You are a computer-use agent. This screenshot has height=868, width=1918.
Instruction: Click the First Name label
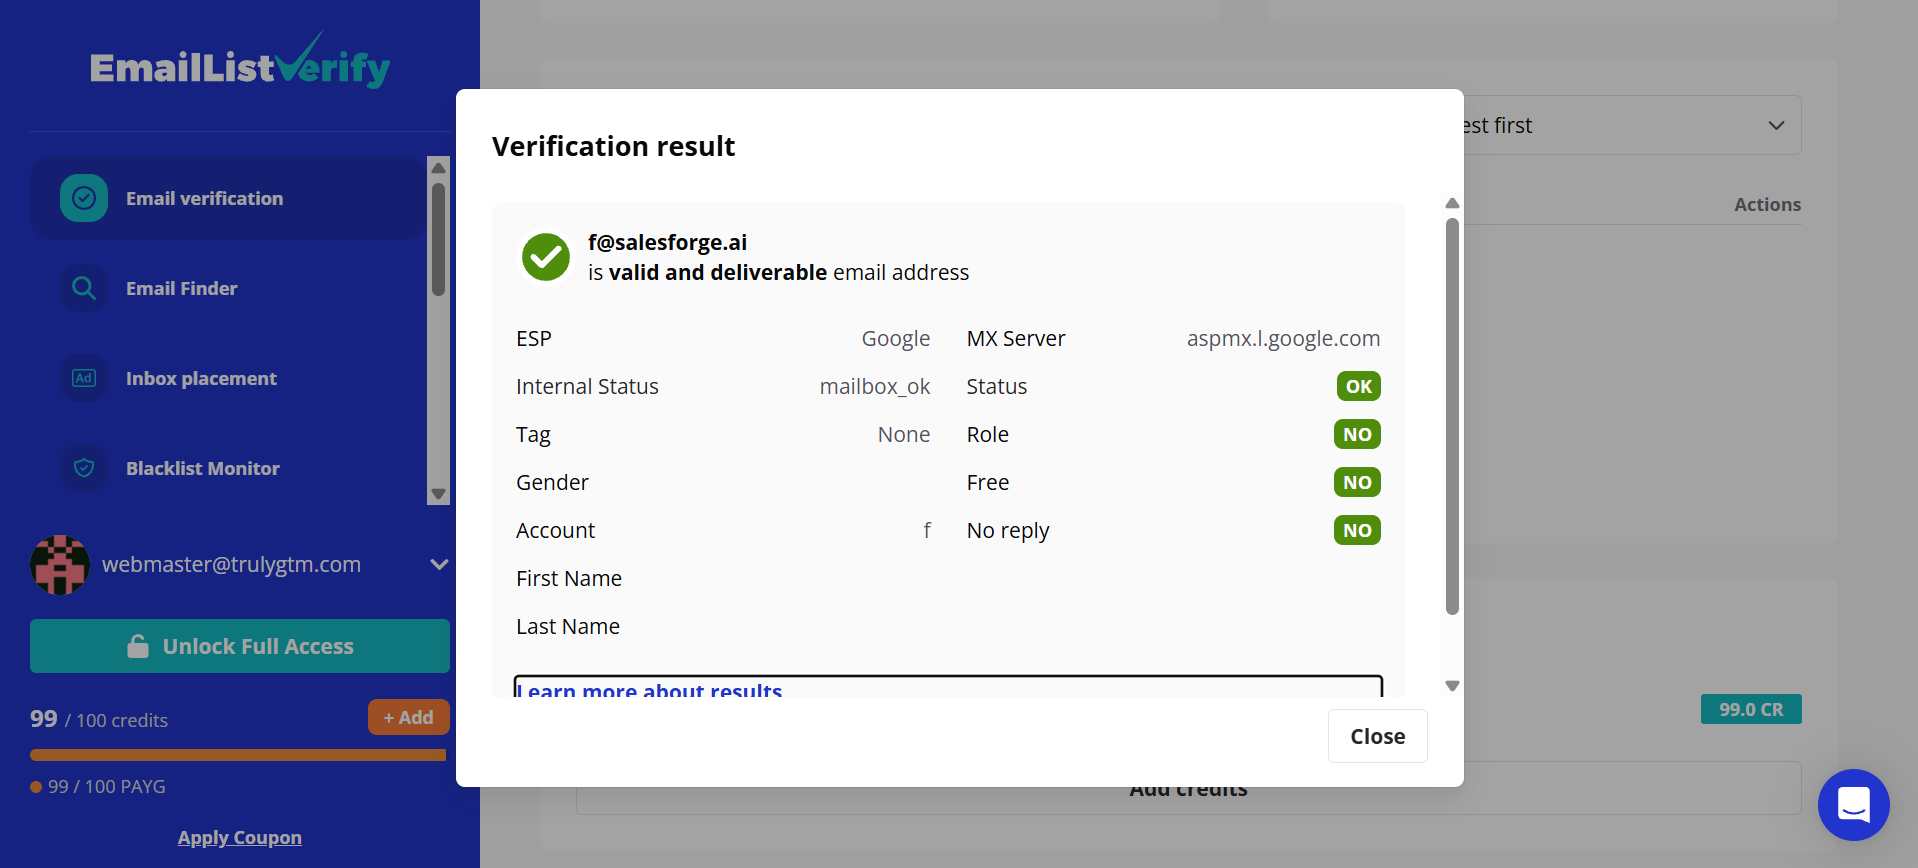[569, 578]
